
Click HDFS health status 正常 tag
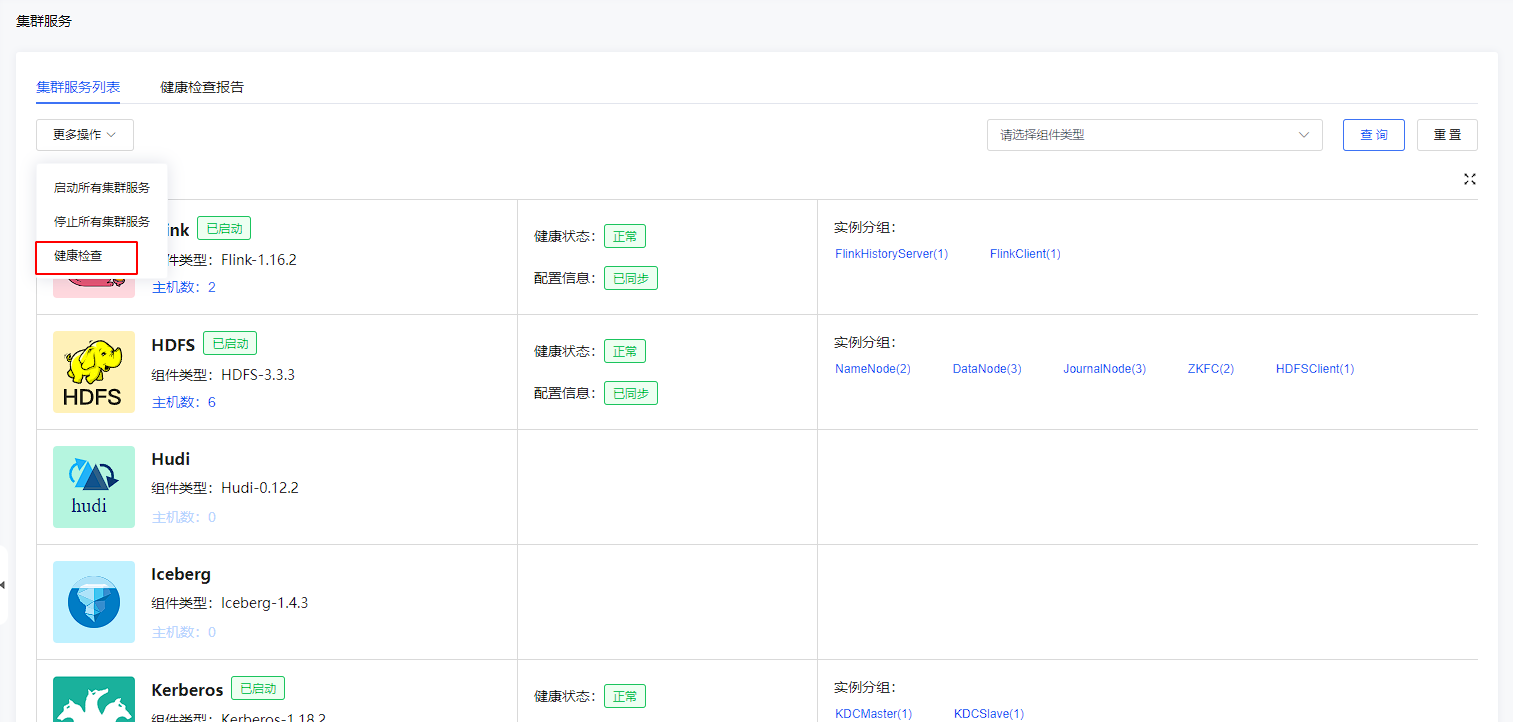pyautogui.click(x=625, y=351)
